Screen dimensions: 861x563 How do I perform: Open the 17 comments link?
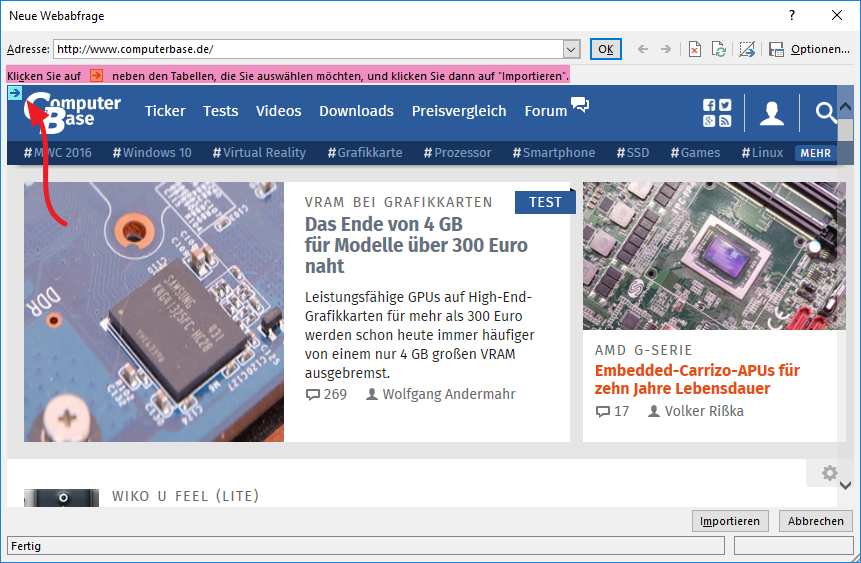(x=612, y=411)
